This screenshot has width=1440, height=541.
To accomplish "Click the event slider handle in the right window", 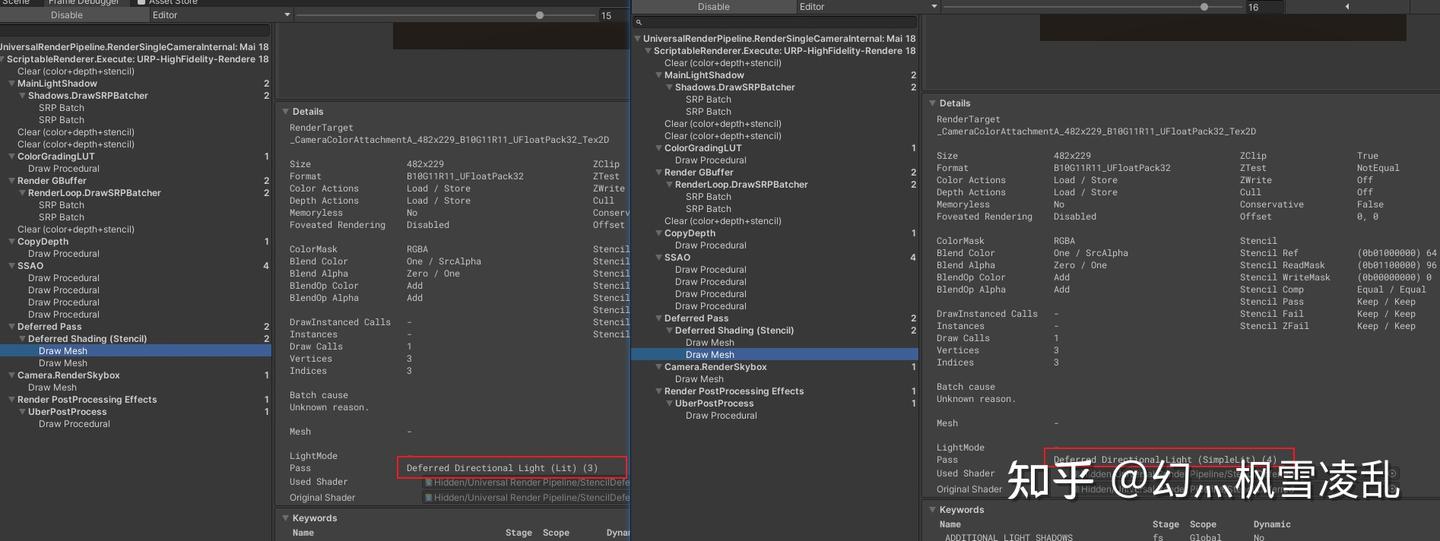I will [1204, 7].
